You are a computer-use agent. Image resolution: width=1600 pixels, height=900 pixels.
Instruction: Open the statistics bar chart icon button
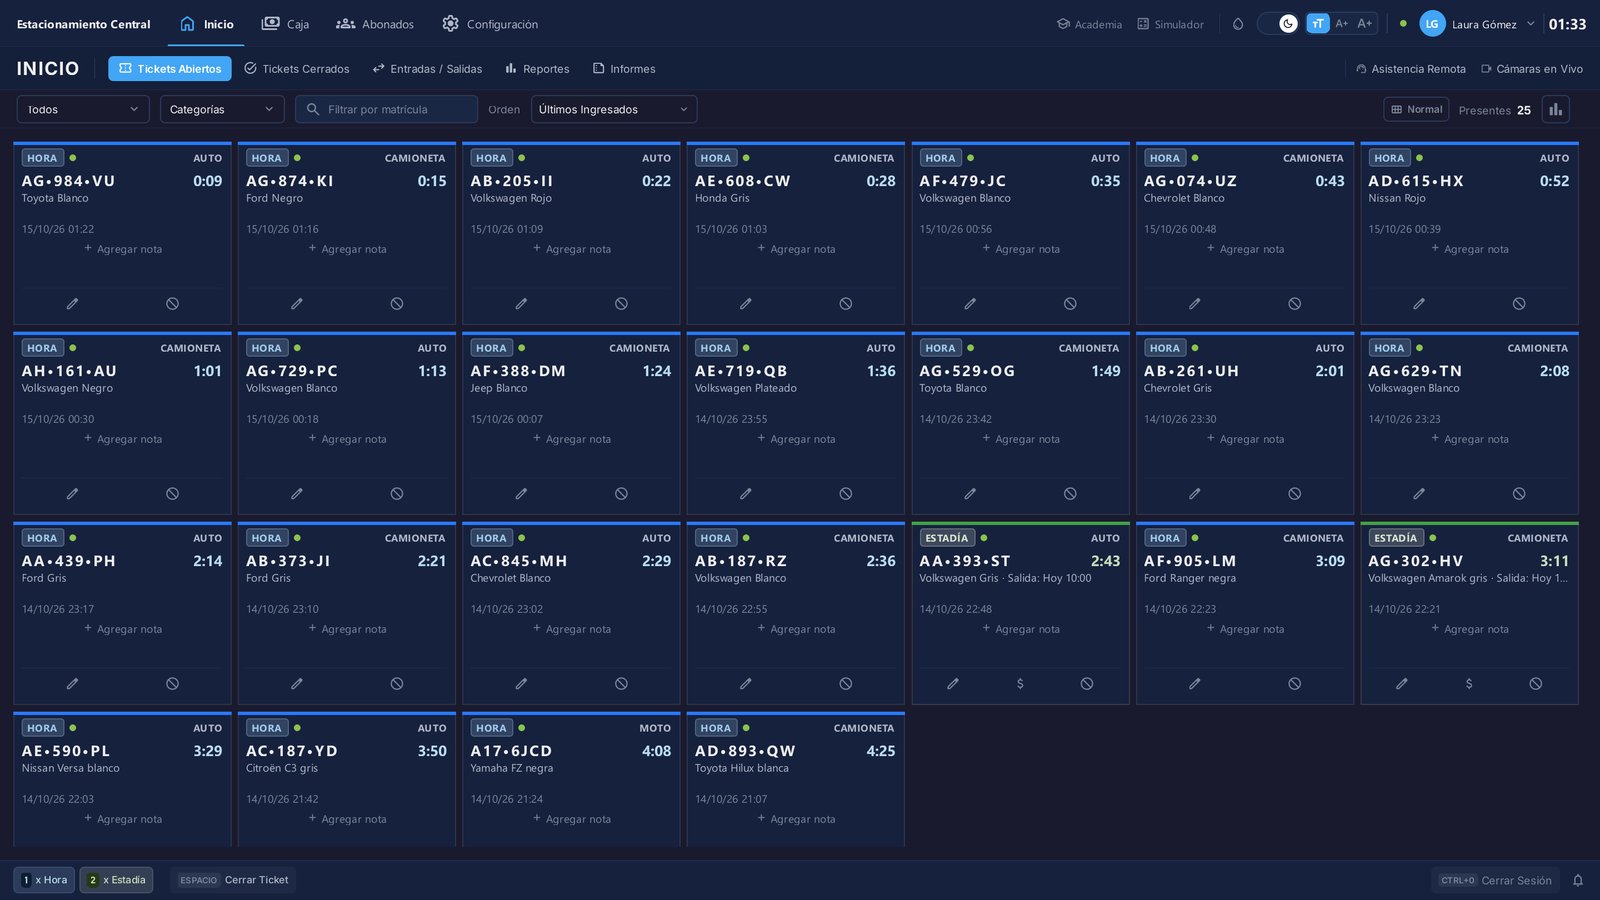tap(1555, 110)
